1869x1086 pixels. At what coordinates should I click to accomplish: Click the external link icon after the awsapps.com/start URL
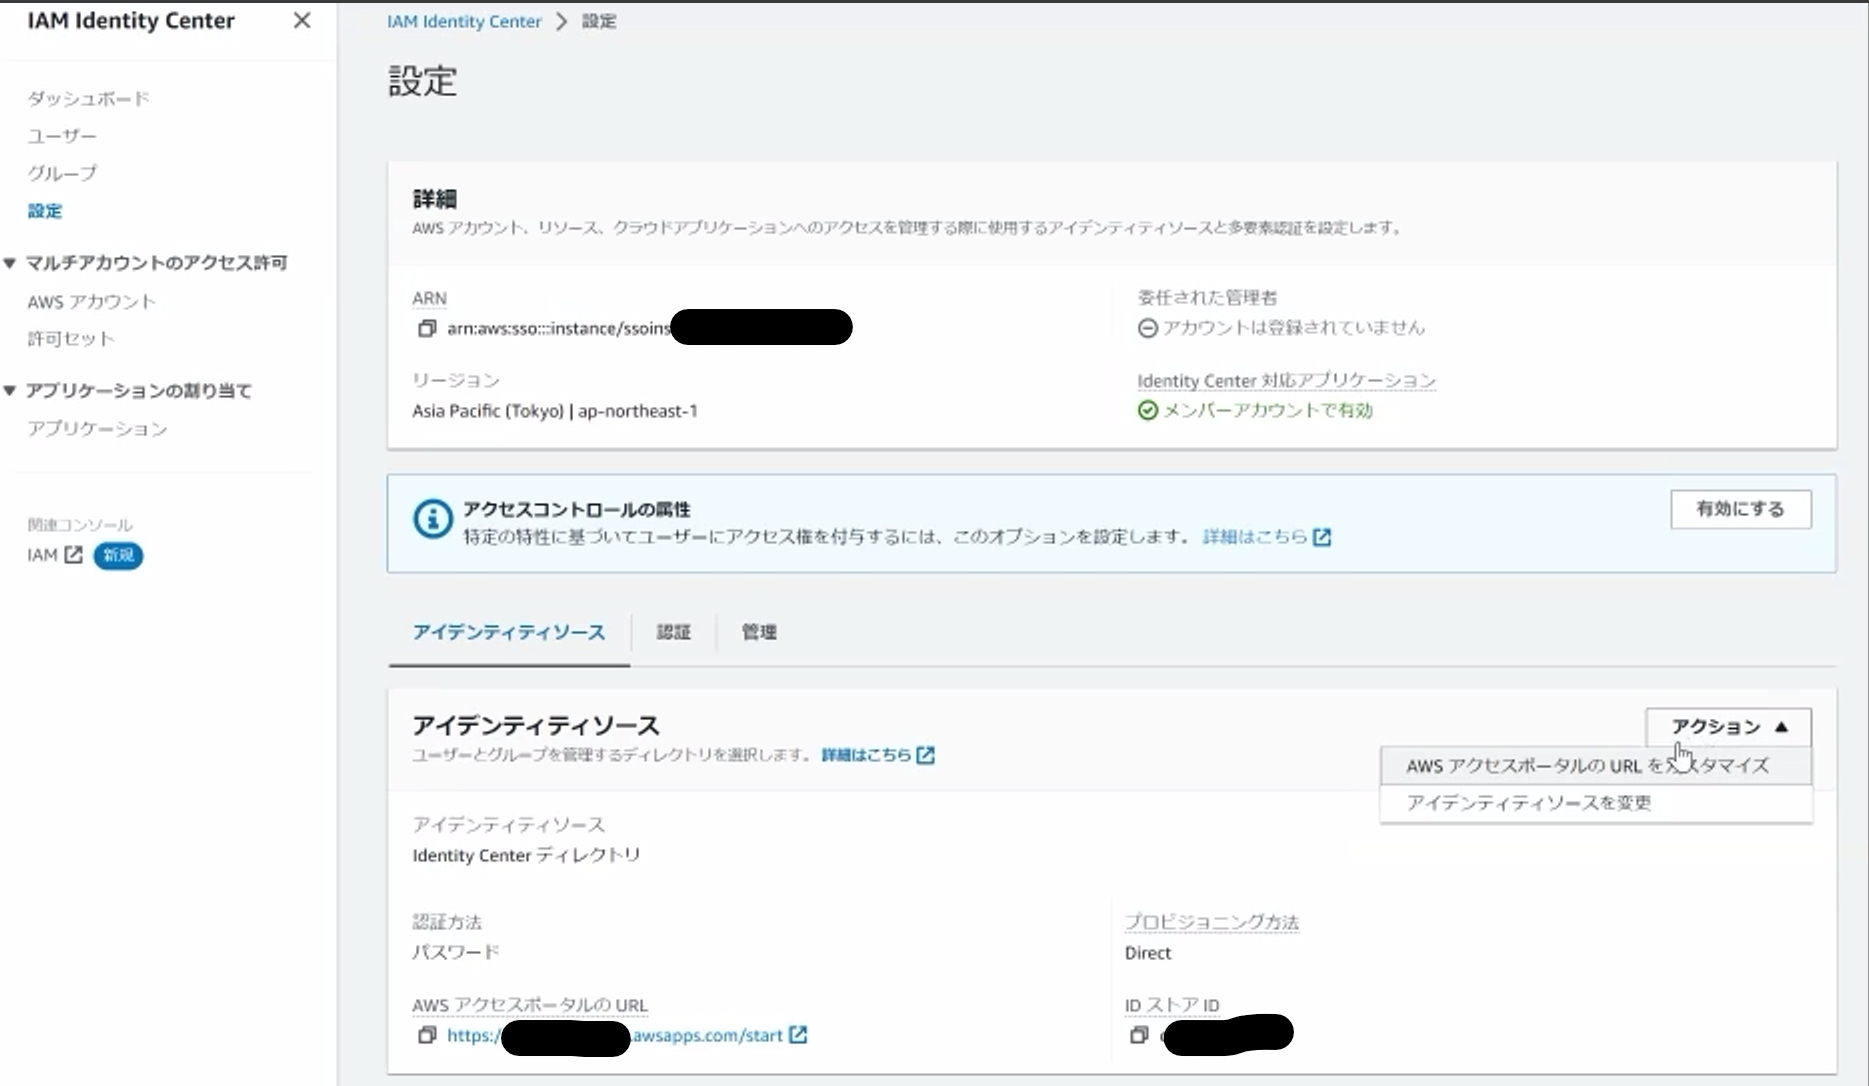(x=798, y=1035)
